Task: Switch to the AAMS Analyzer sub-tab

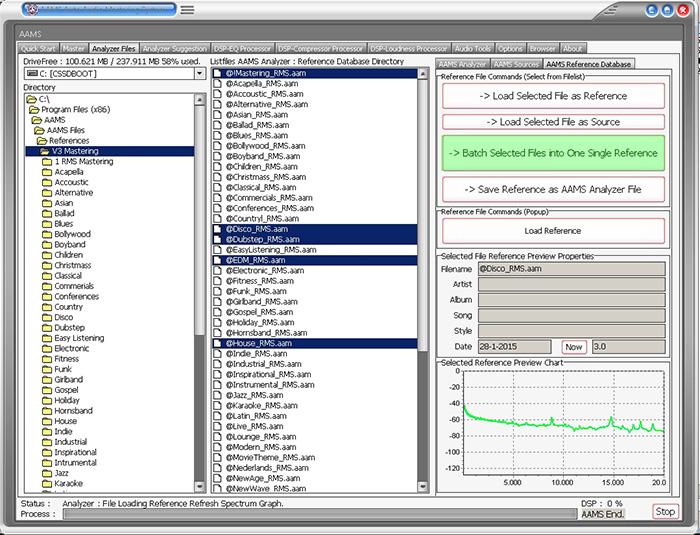Action: [x=462, y=64]
